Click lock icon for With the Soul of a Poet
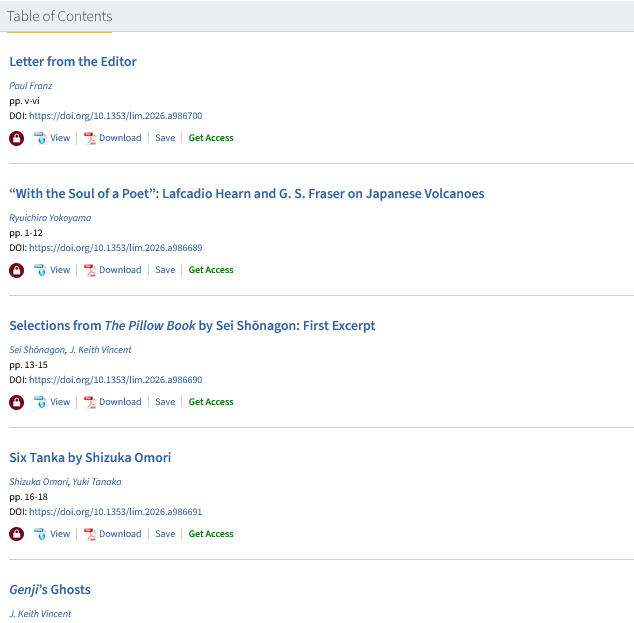The height and width of the screenshot is (623, 634). point(17,270)
